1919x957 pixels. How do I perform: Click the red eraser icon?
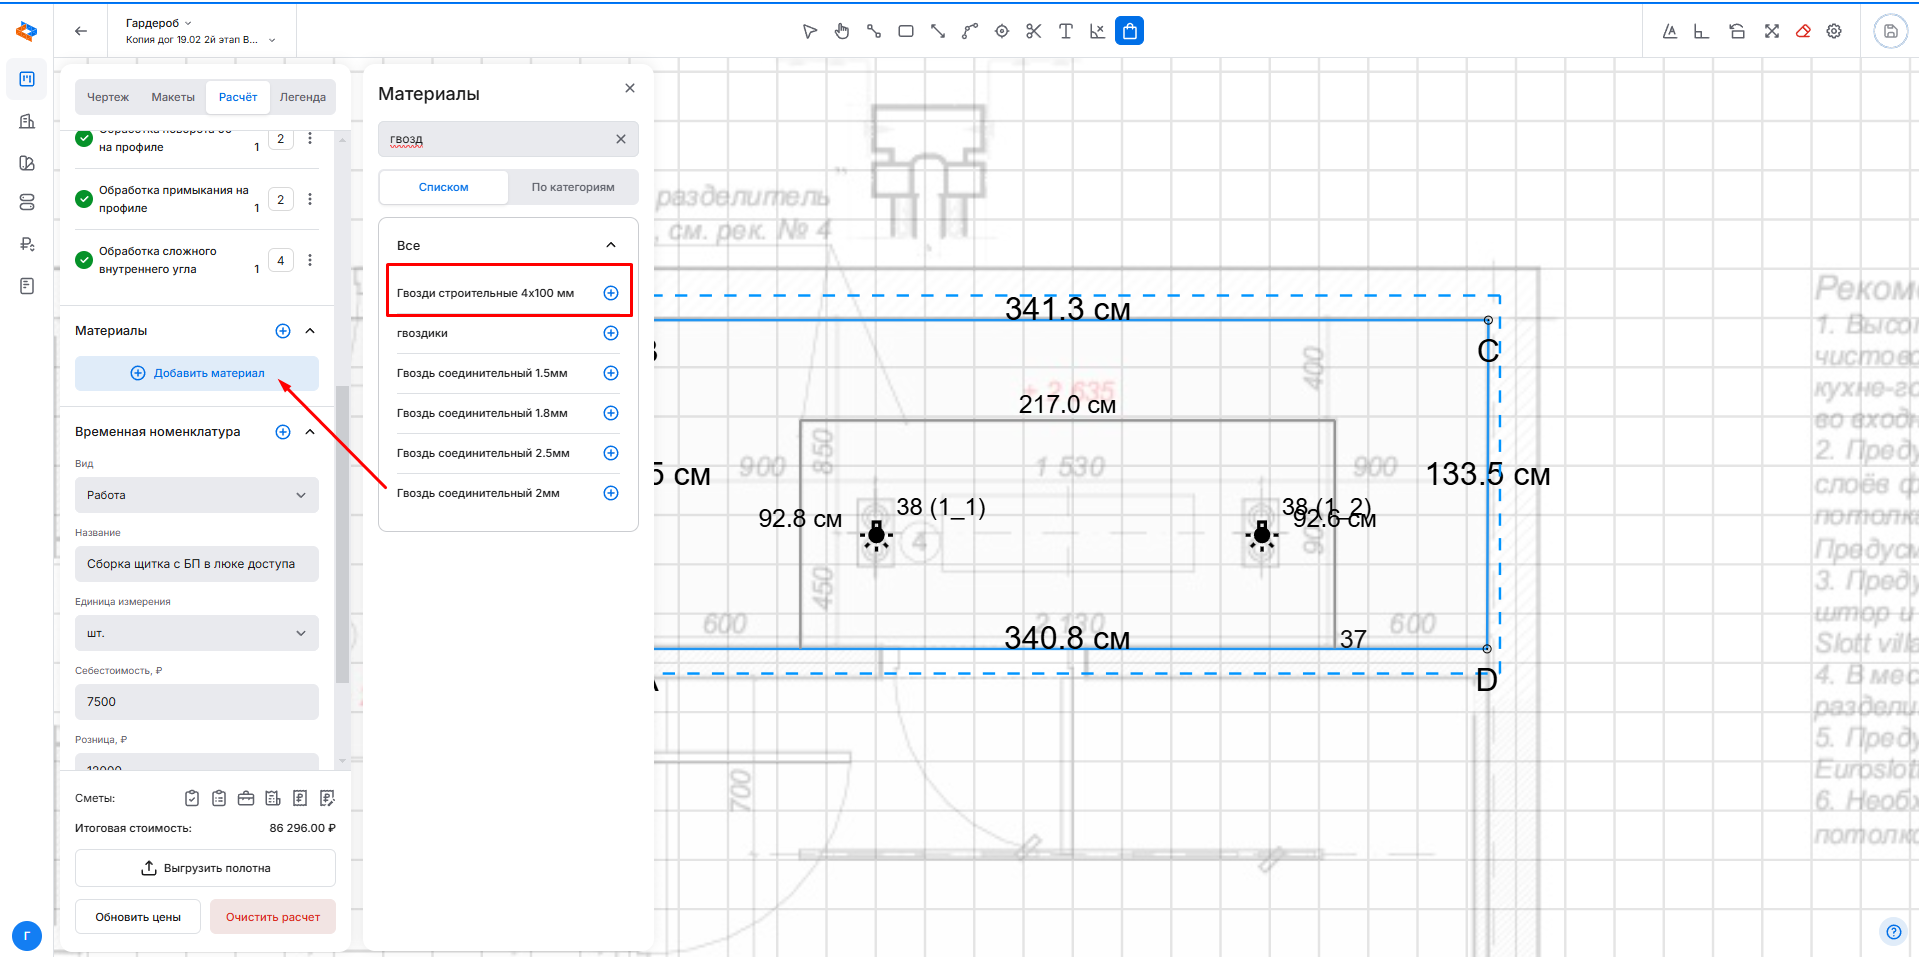[1803, 31]
